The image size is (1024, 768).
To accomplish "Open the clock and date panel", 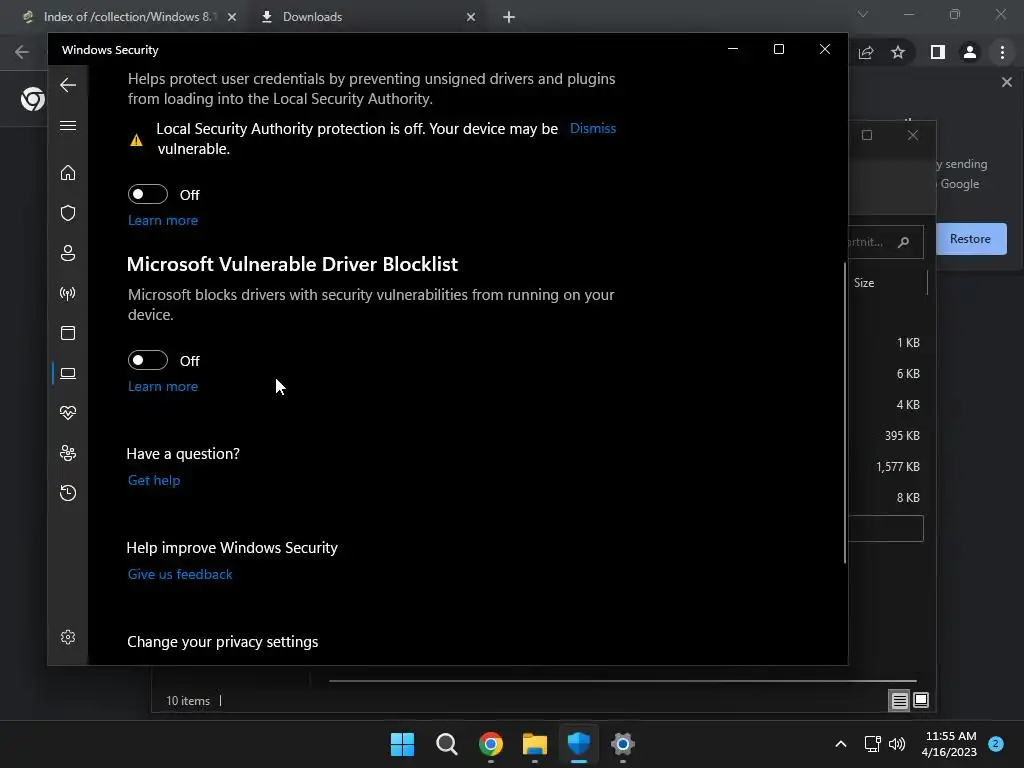I will pyautogui.click(x=950, y=744).
